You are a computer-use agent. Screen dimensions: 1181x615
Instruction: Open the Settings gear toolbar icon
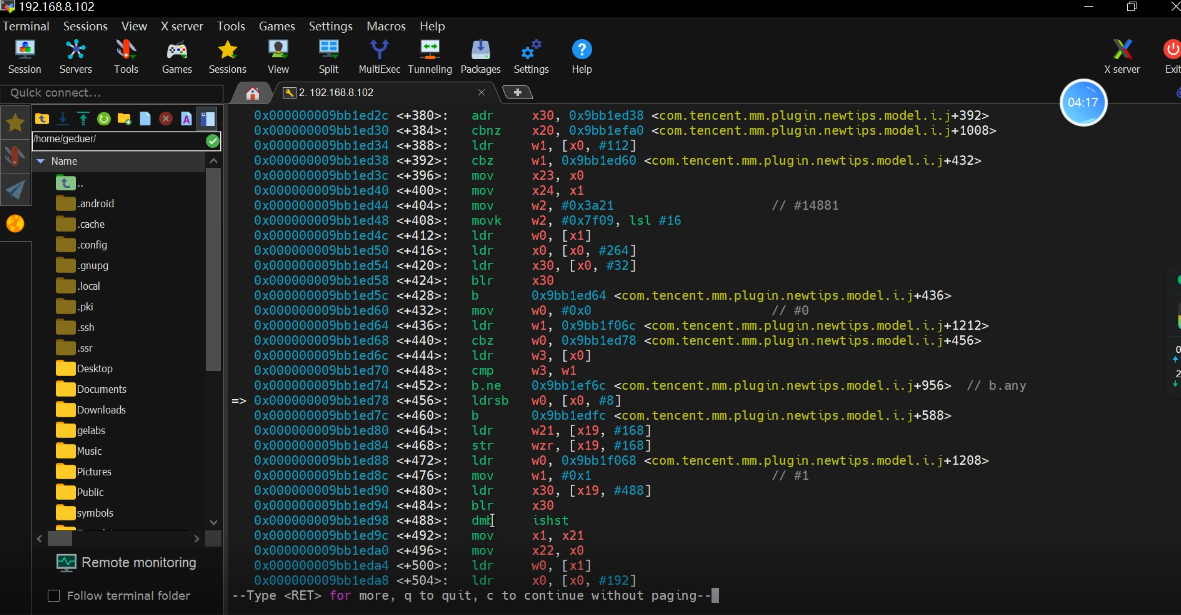[x=531, y=57]
